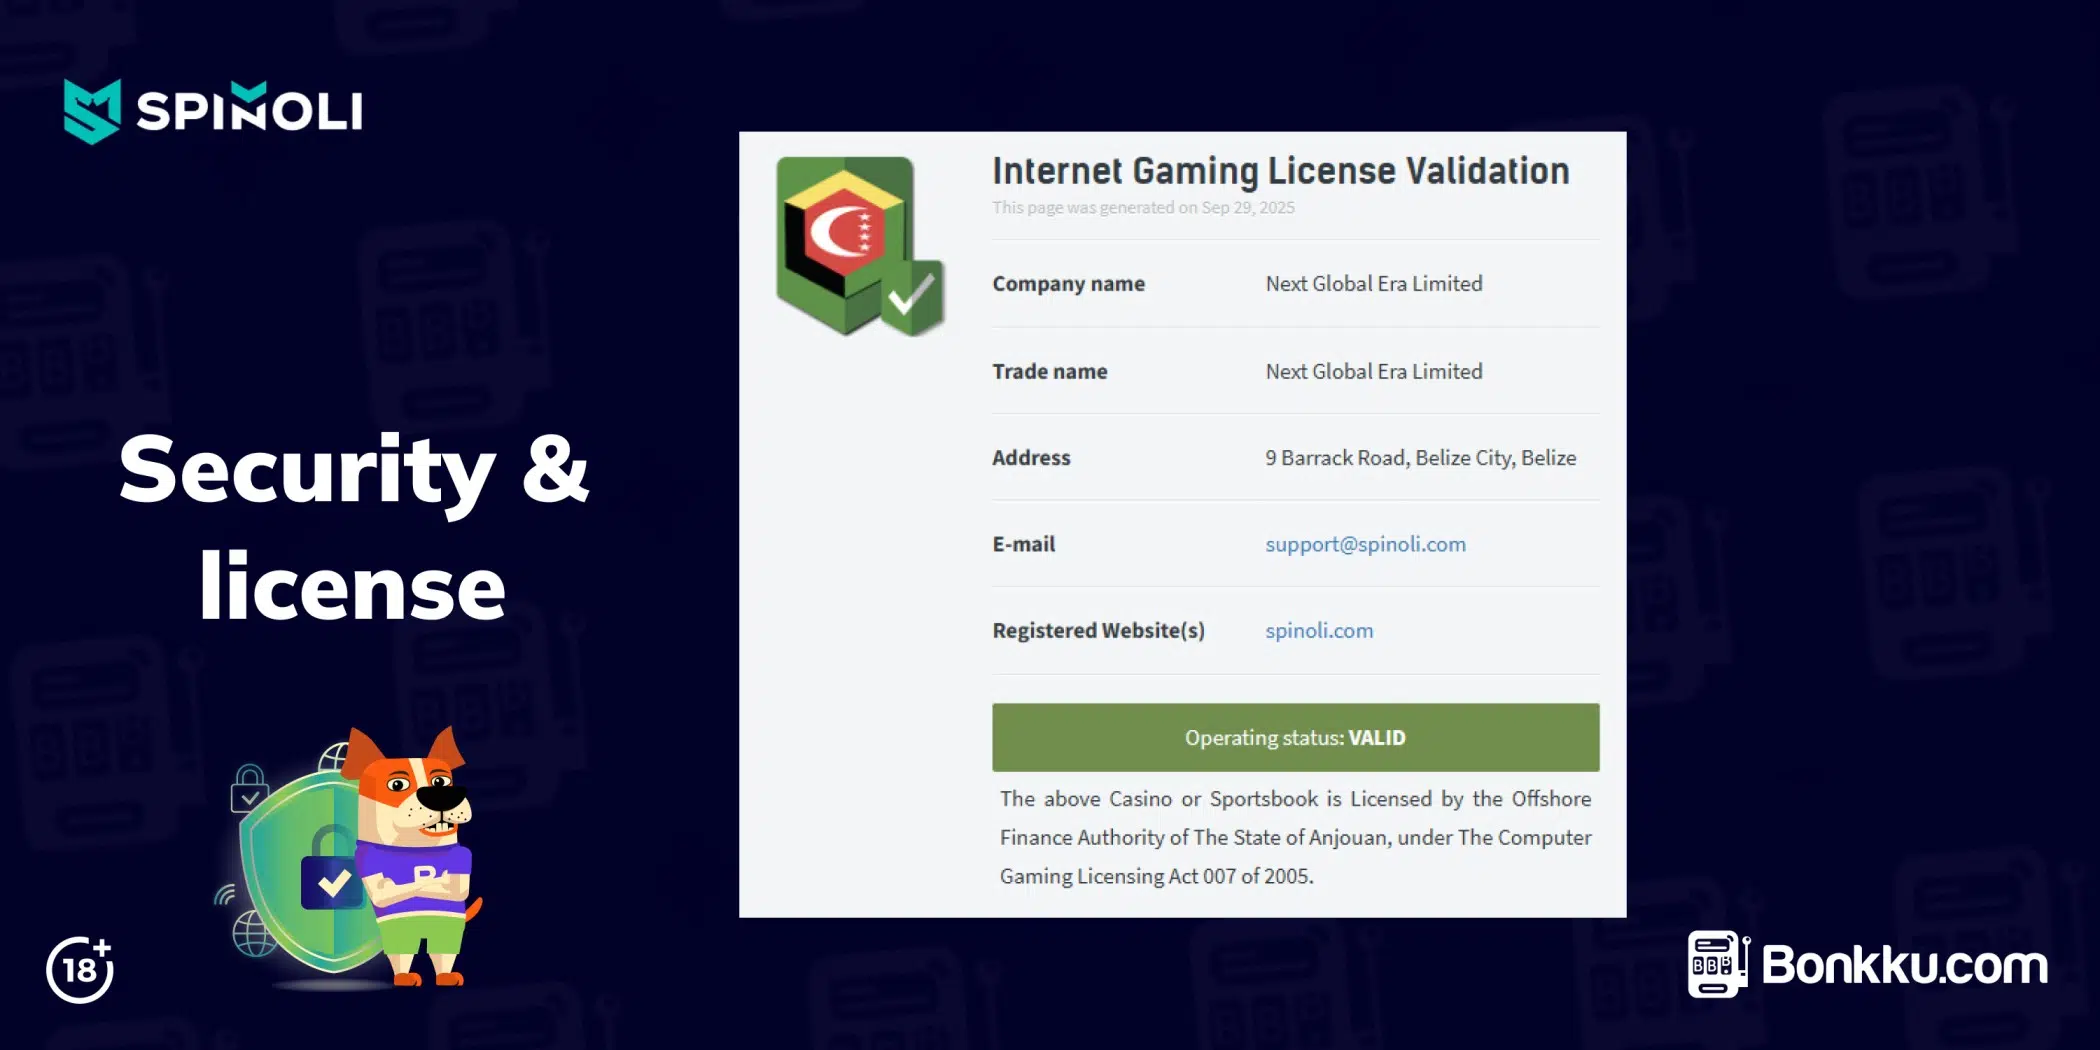This screenshot has width=2100, height=1050.
Task: Click the Anjouan license validation seal
Action: coord(860,246)
